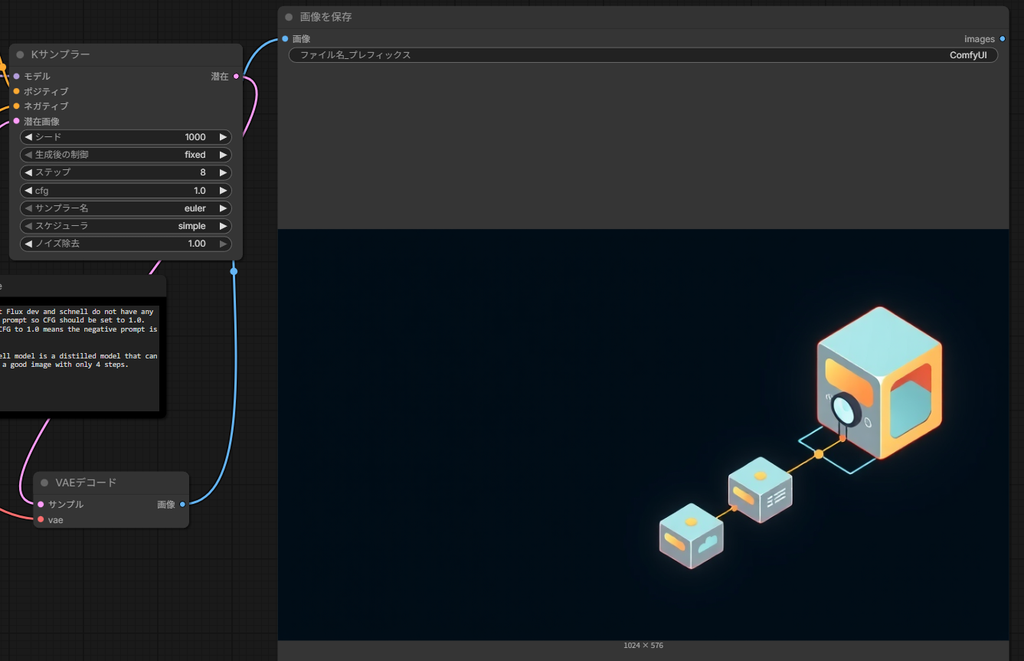Select previous サンプラー名 option
The image size is (1024, 661).
coord(28,208)
